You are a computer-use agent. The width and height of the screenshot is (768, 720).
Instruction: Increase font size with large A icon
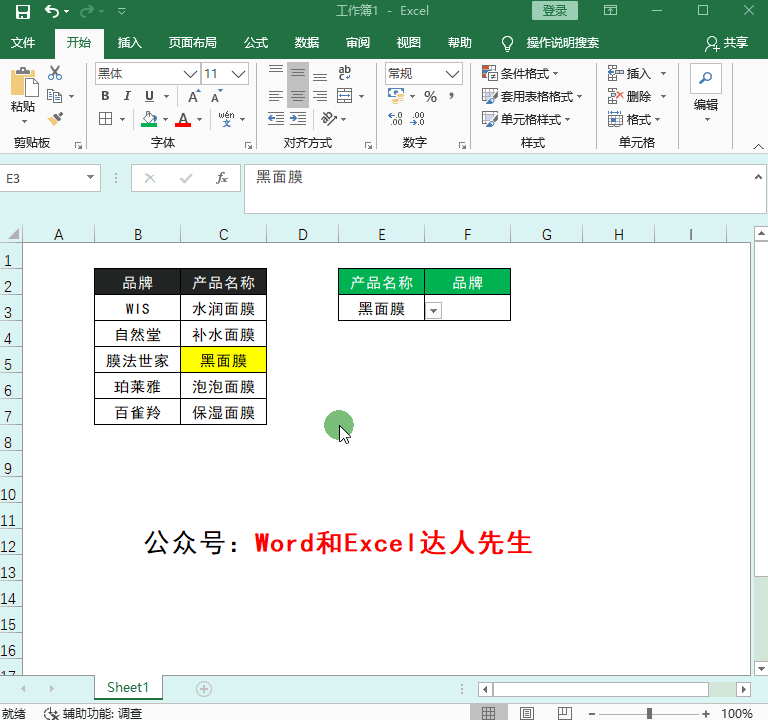[x=194, y=96]
